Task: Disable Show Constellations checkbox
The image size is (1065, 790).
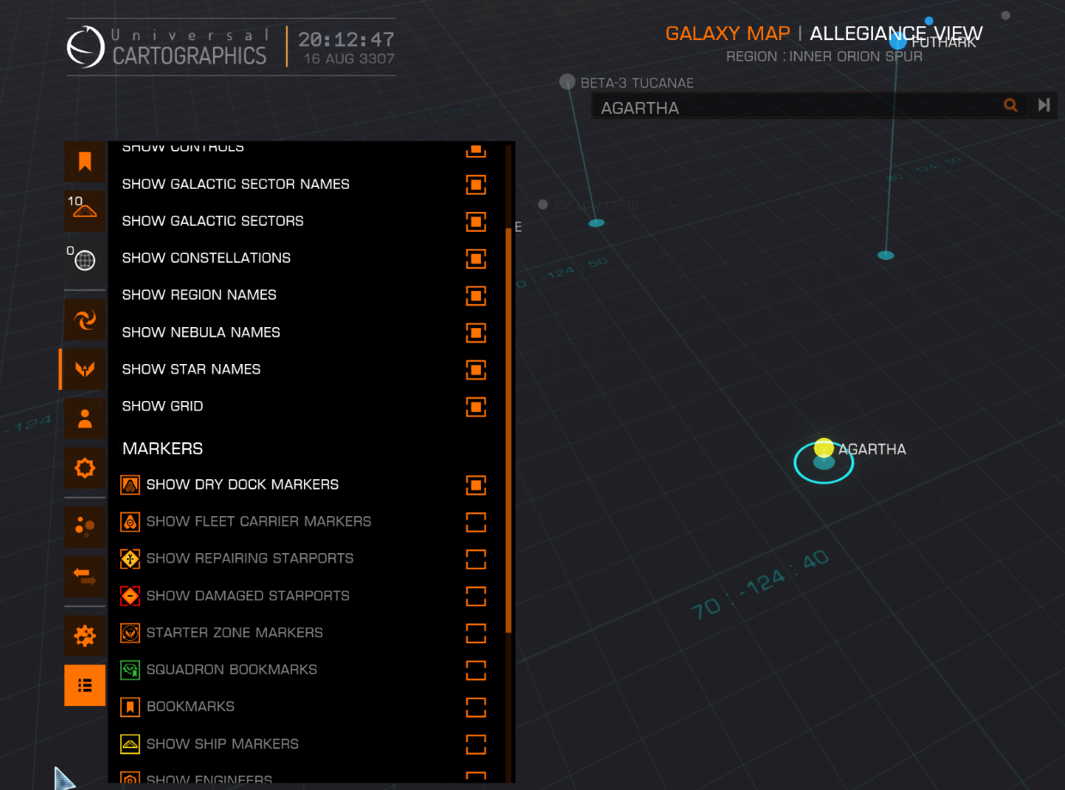Action: click(476, 258)
